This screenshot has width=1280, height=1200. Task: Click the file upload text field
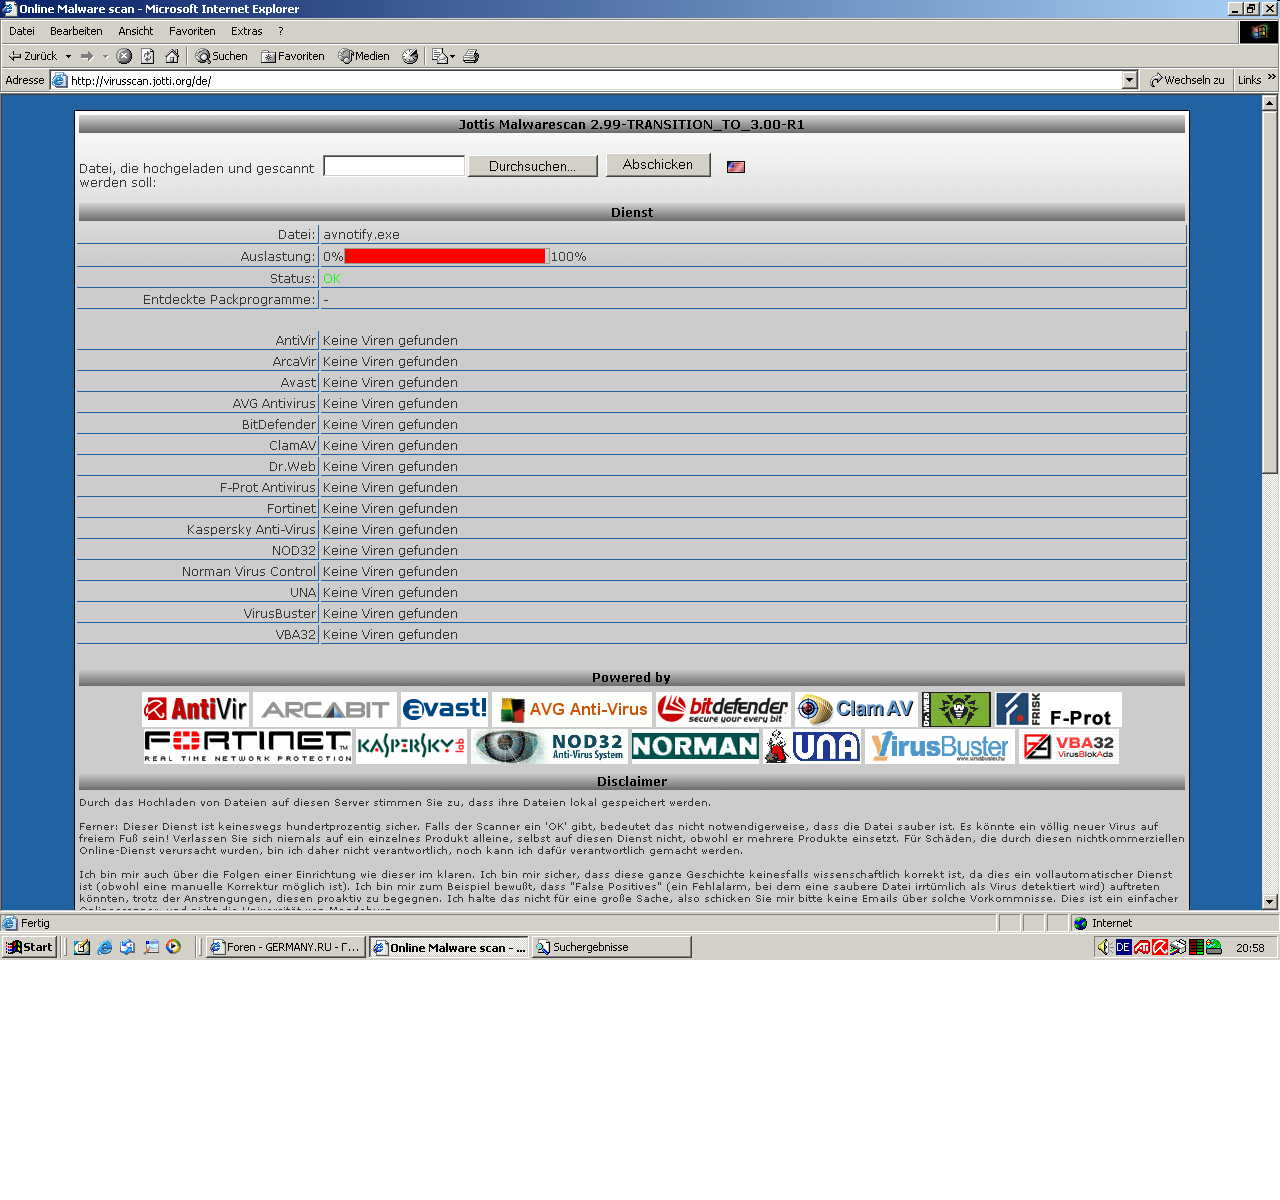coord(394,166)
